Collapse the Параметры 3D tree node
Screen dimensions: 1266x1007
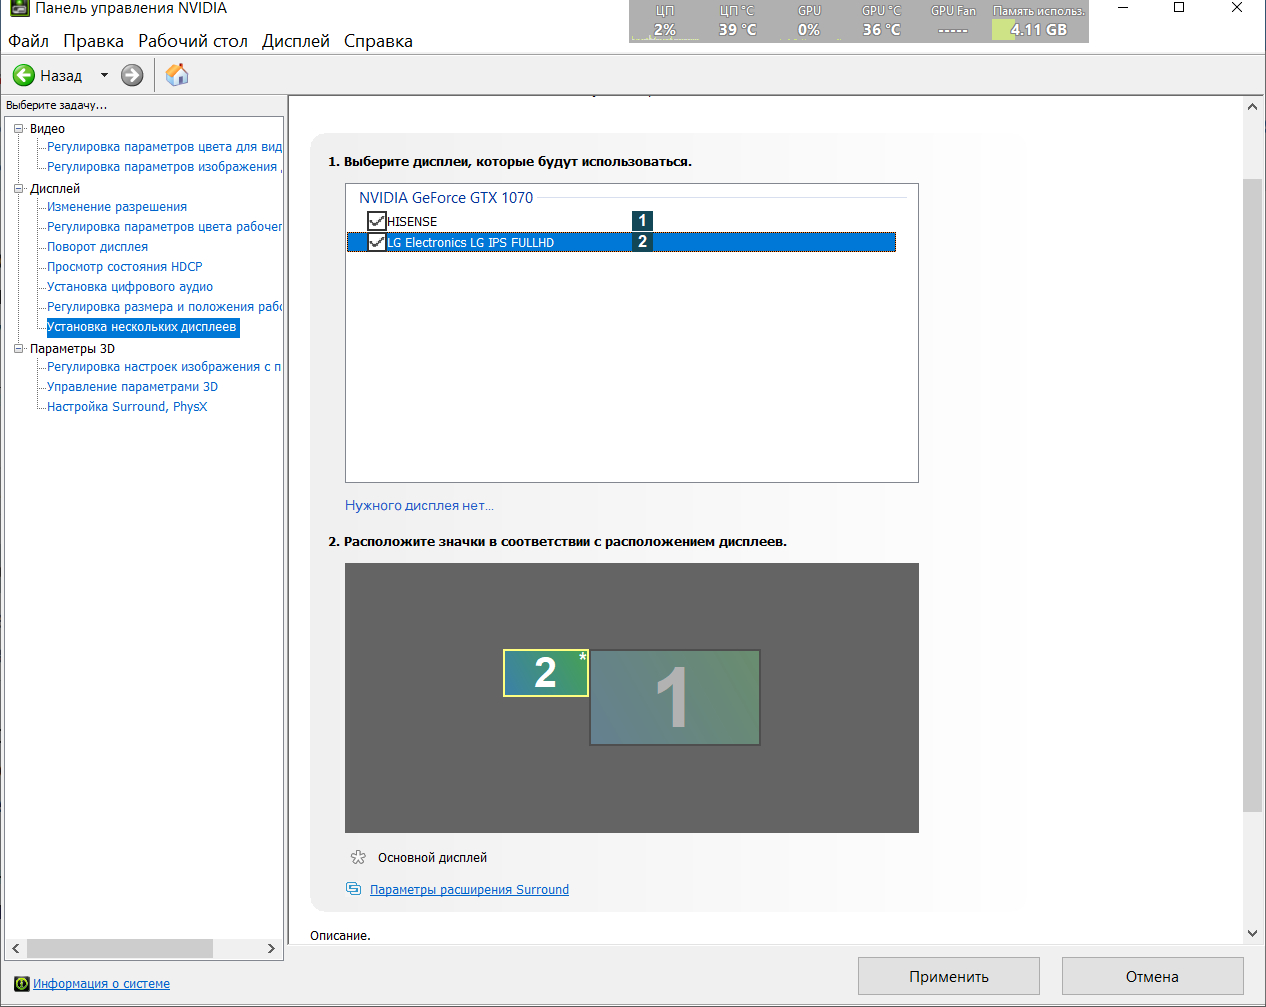click(19, 349)
